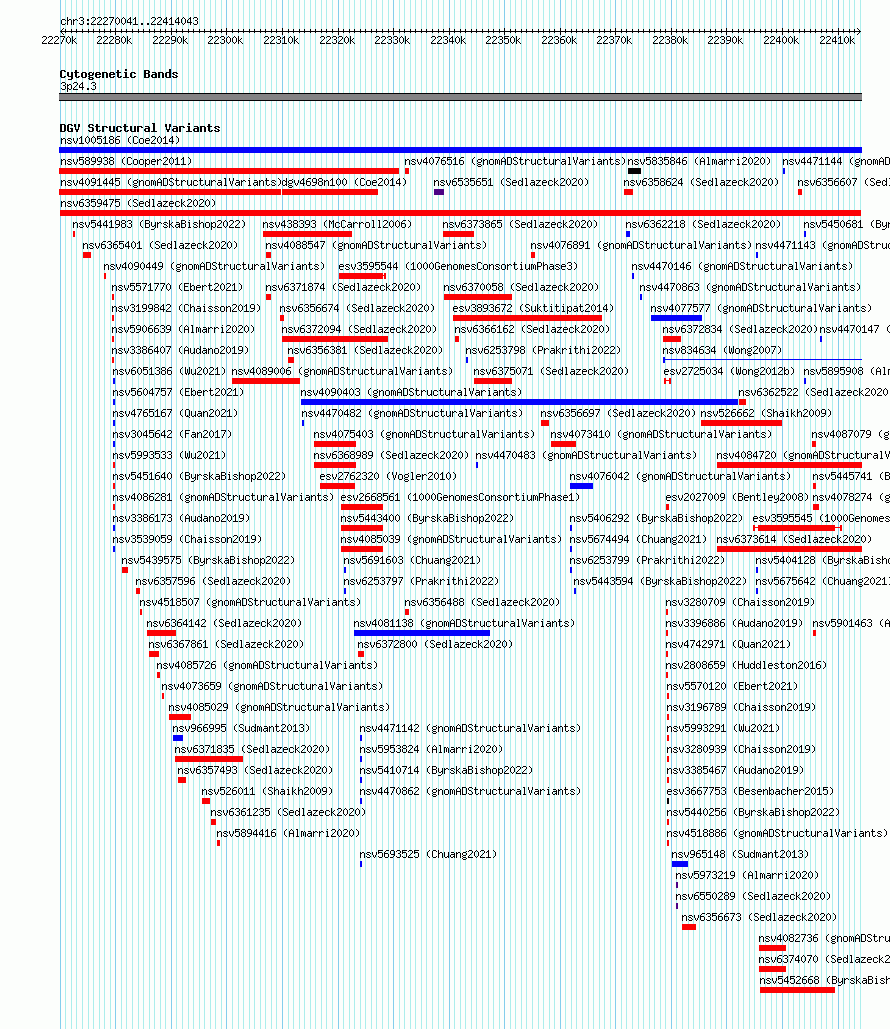
Task: Click the nsv6372834 red variant marker
Action: 671,339
